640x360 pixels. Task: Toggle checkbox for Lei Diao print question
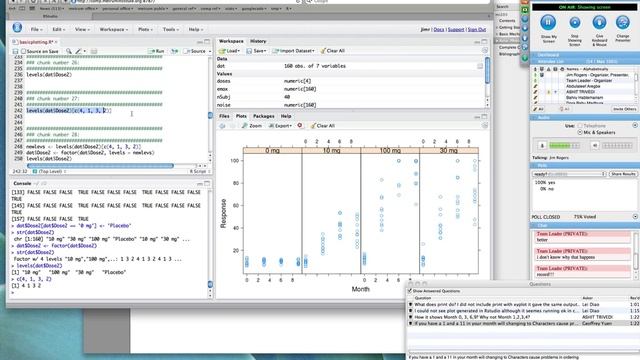pos(411,304)
